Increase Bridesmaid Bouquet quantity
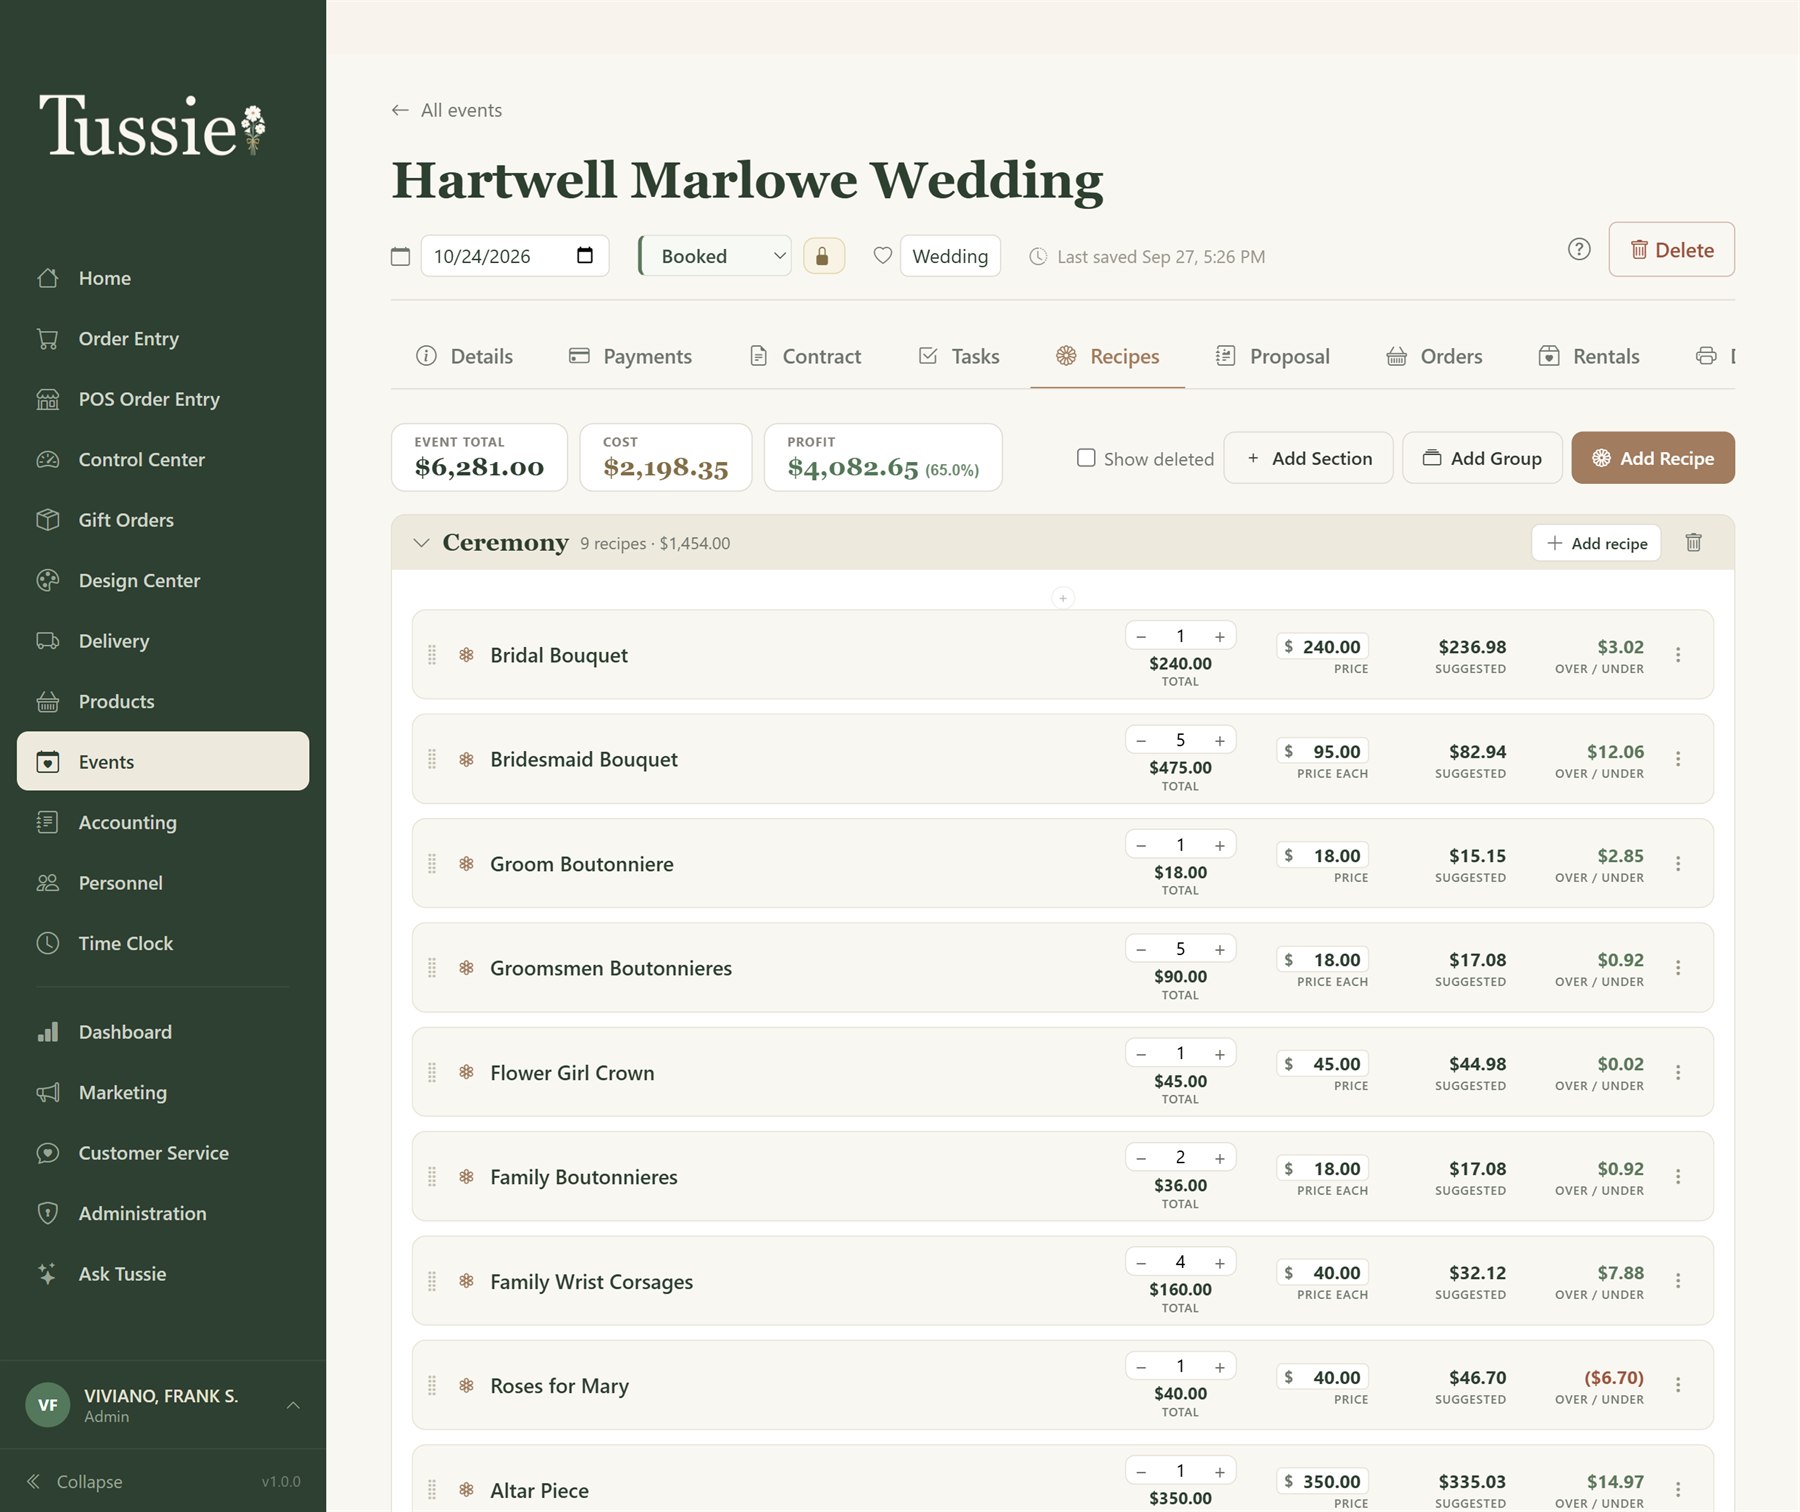Screen dimensions: 1800x1512 point(1220,741)
